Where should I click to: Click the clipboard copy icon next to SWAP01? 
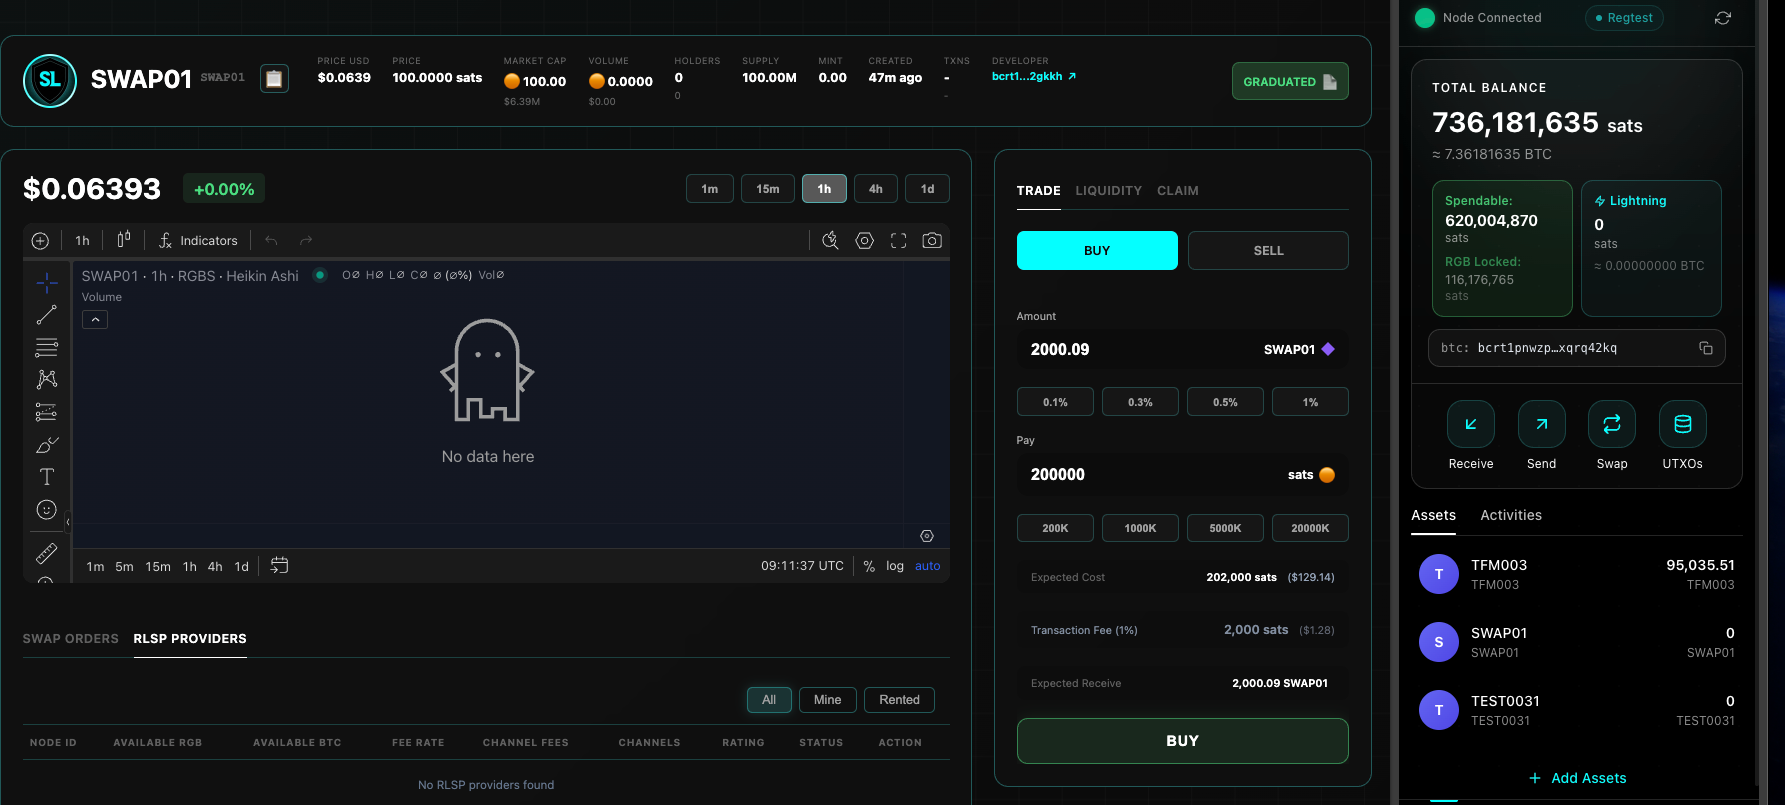[274, 78]
